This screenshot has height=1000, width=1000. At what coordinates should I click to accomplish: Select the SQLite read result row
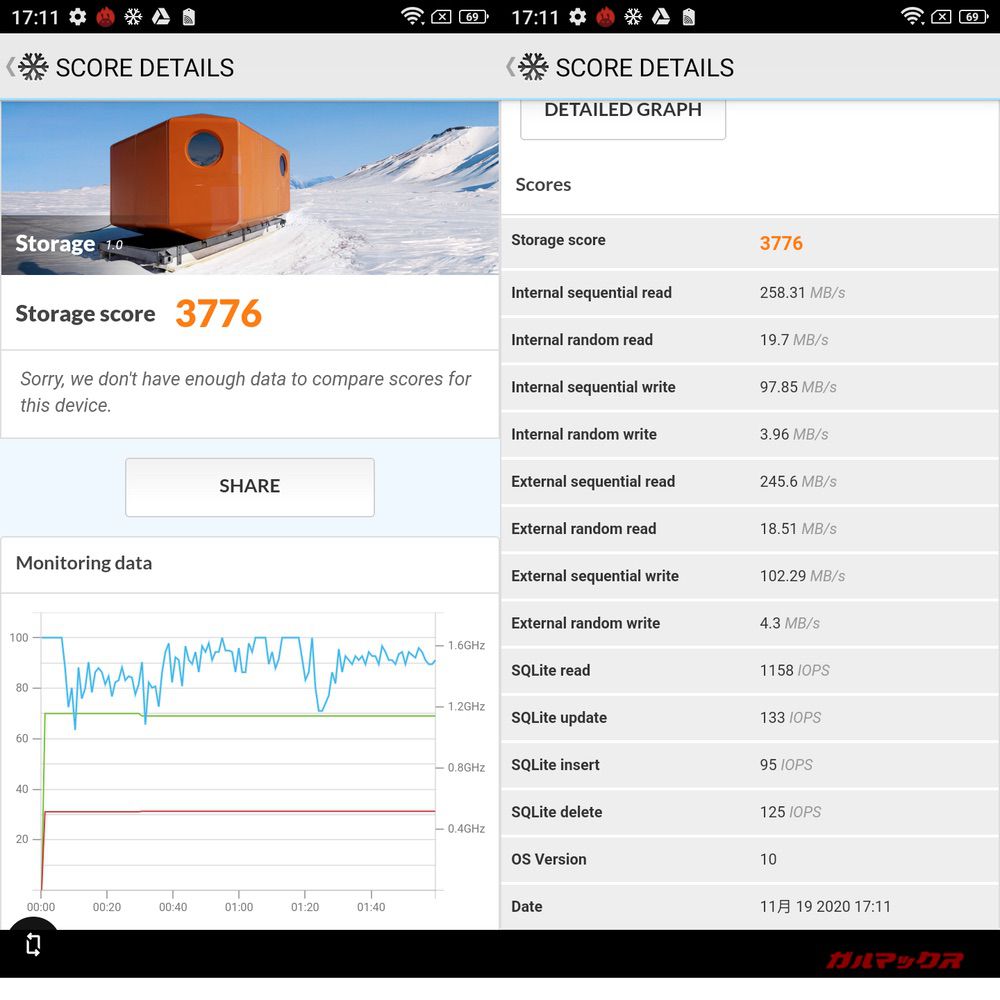click(749, 671)
